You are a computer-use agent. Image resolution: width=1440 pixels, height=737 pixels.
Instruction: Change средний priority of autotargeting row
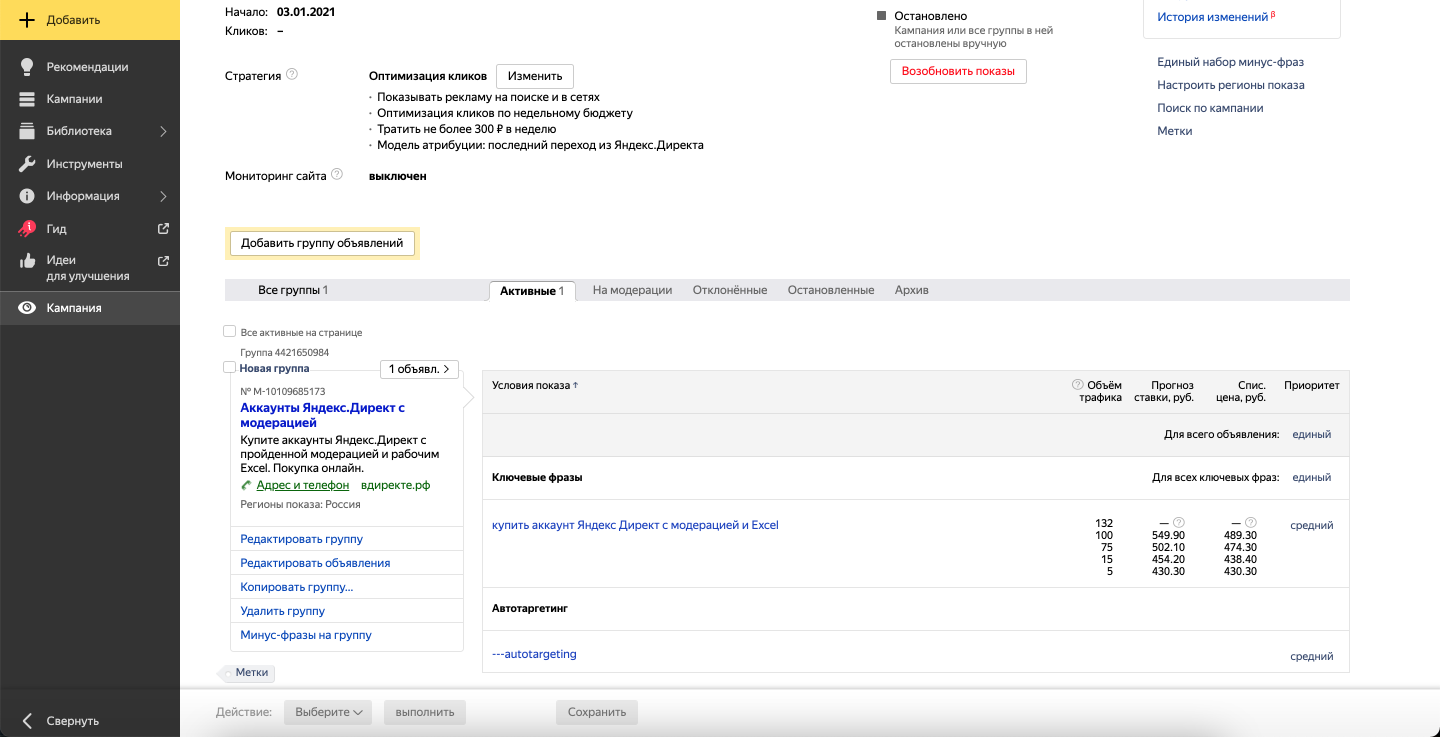click(x=1311, y=656)
